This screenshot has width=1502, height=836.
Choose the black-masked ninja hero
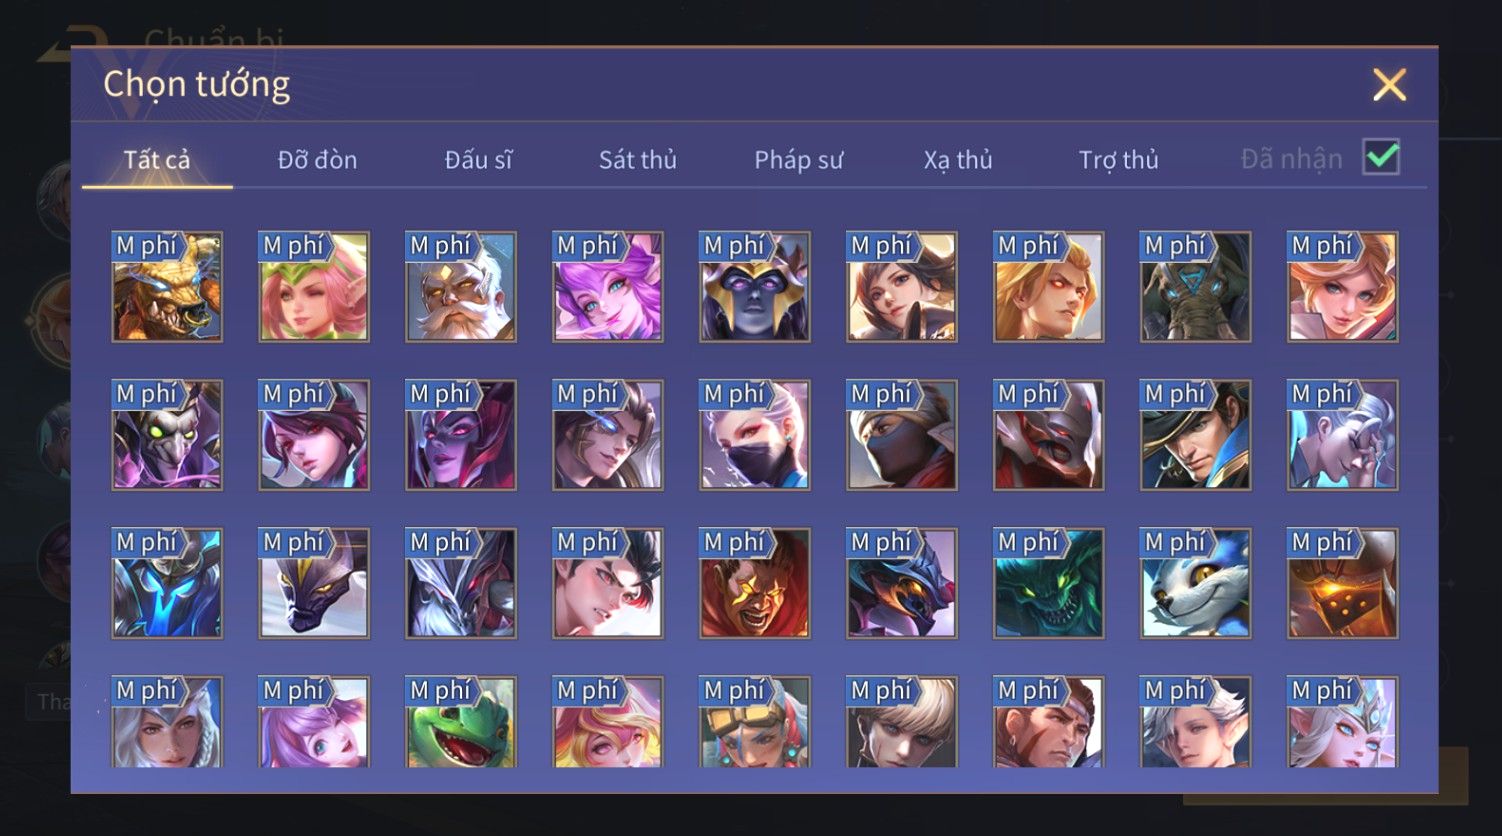[902, 435]
